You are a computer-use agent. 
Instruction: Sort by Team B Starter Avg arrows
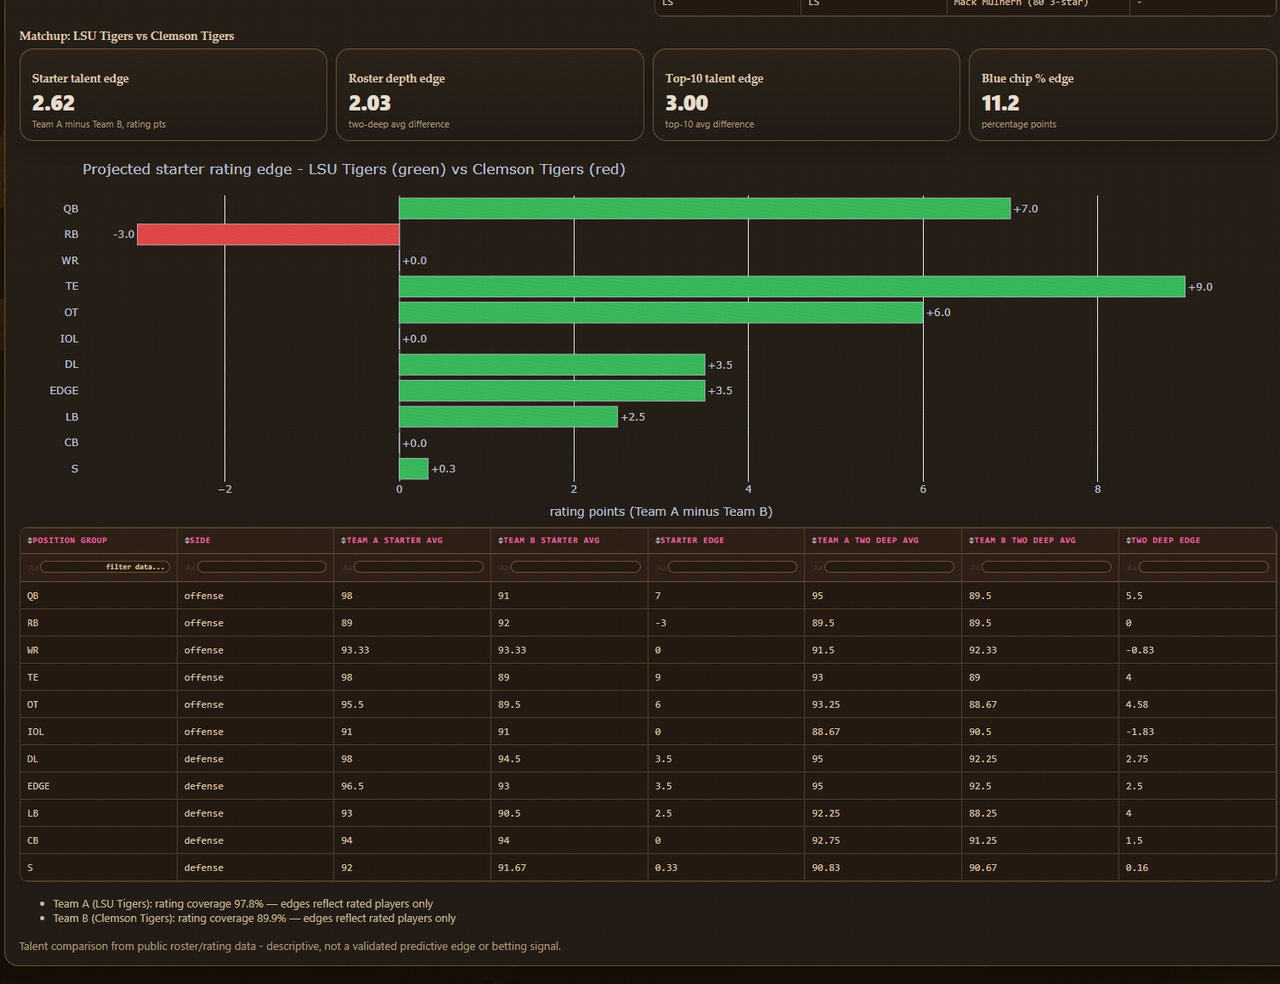[501, 540]
